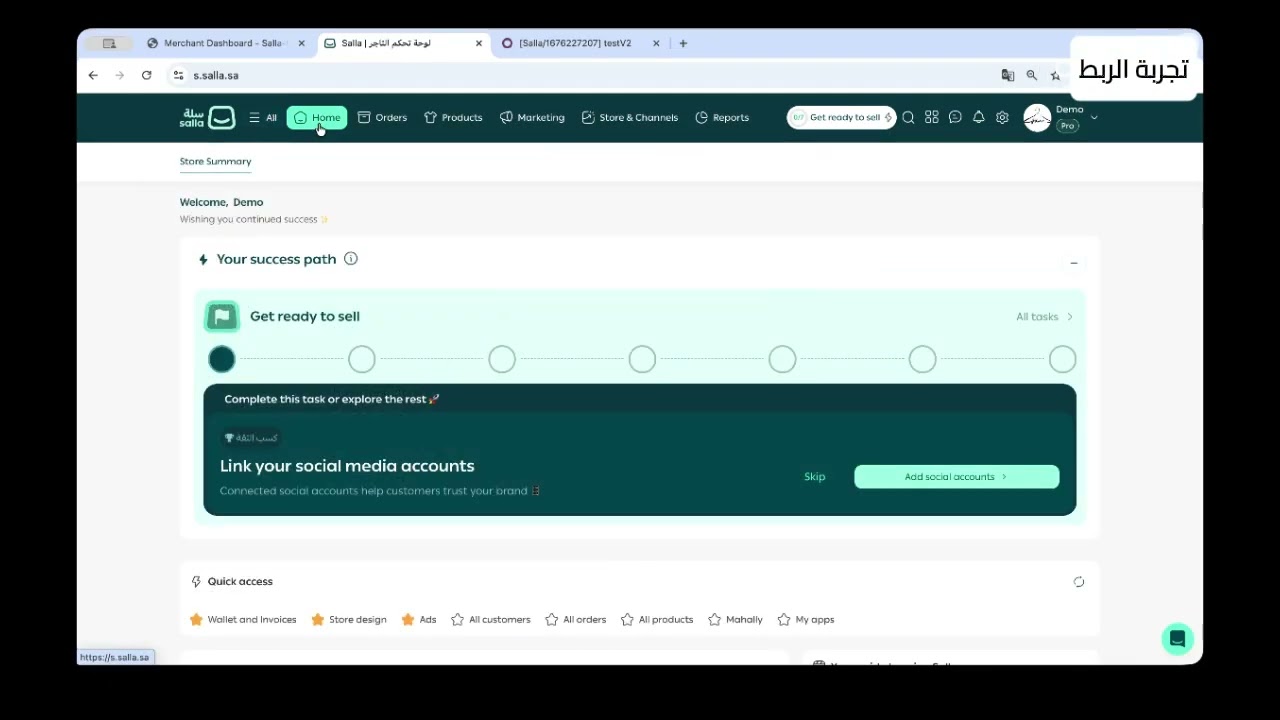Click the Demo store avatar picture
This screenshot has width=1280, height=720.
[1037, 118]
